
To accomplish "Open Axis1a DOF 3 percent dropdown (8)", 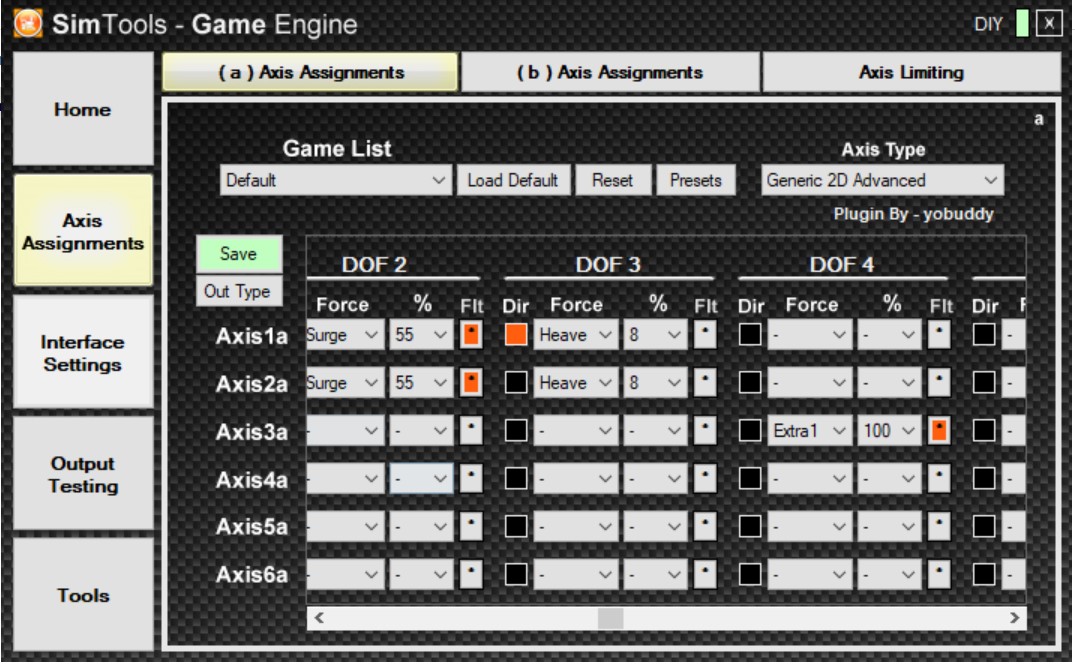I will coord(655,335).
